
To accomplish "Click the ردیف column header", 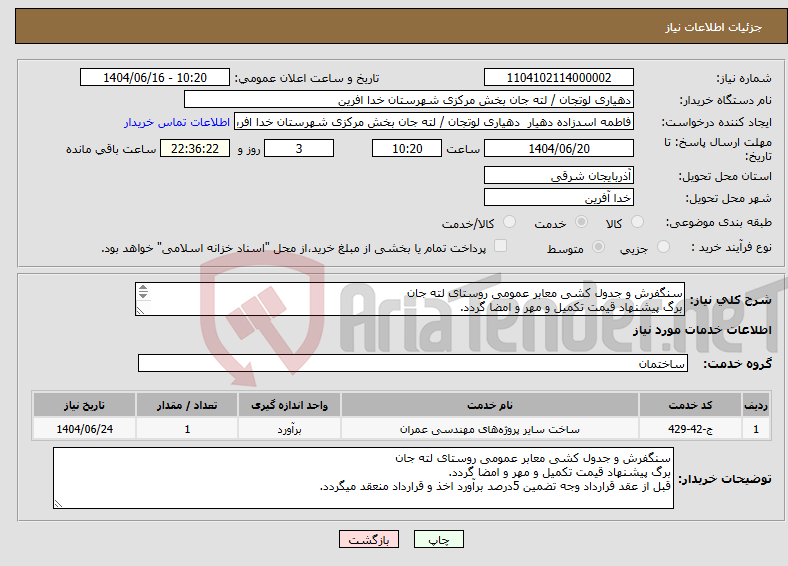I will pyautogui.click(x=756, y=405).
